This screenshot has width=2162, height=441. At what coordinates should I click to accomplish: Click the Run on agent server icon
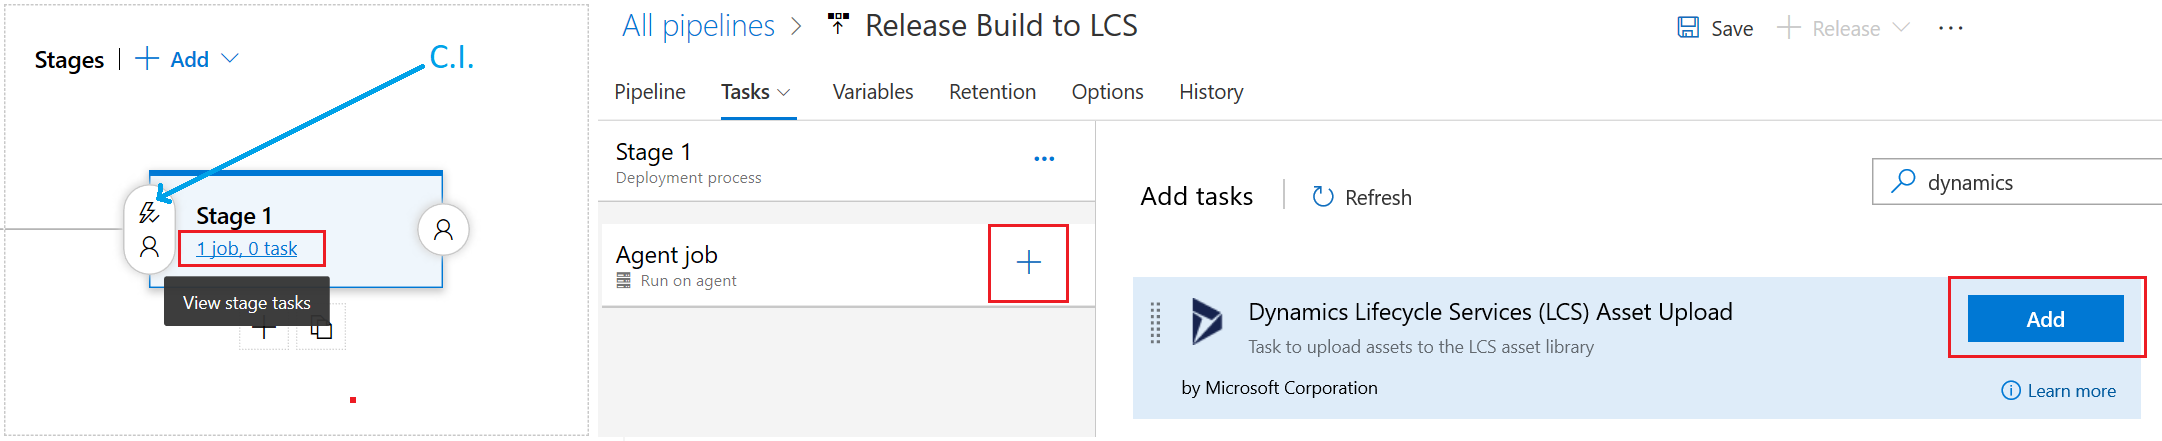pyautogui.click(x=624, y=281)
